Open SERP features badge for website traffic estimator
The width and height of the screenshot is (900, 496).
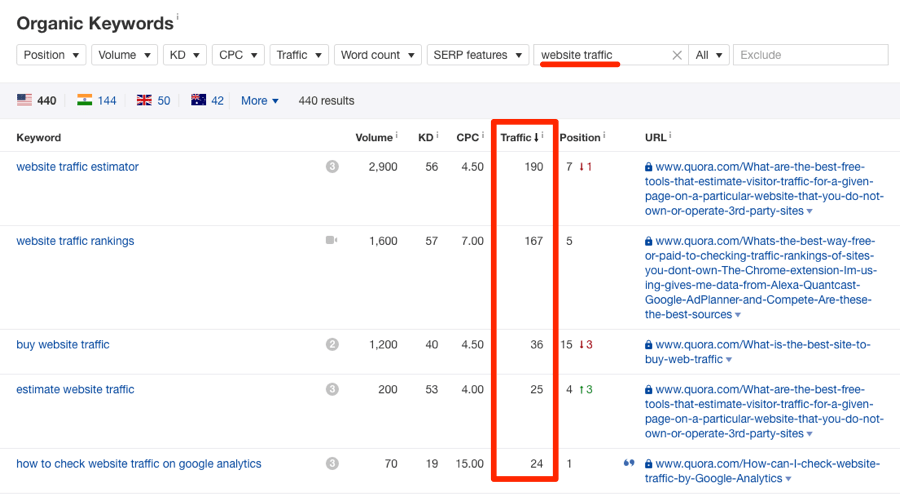tap(332, 166)
